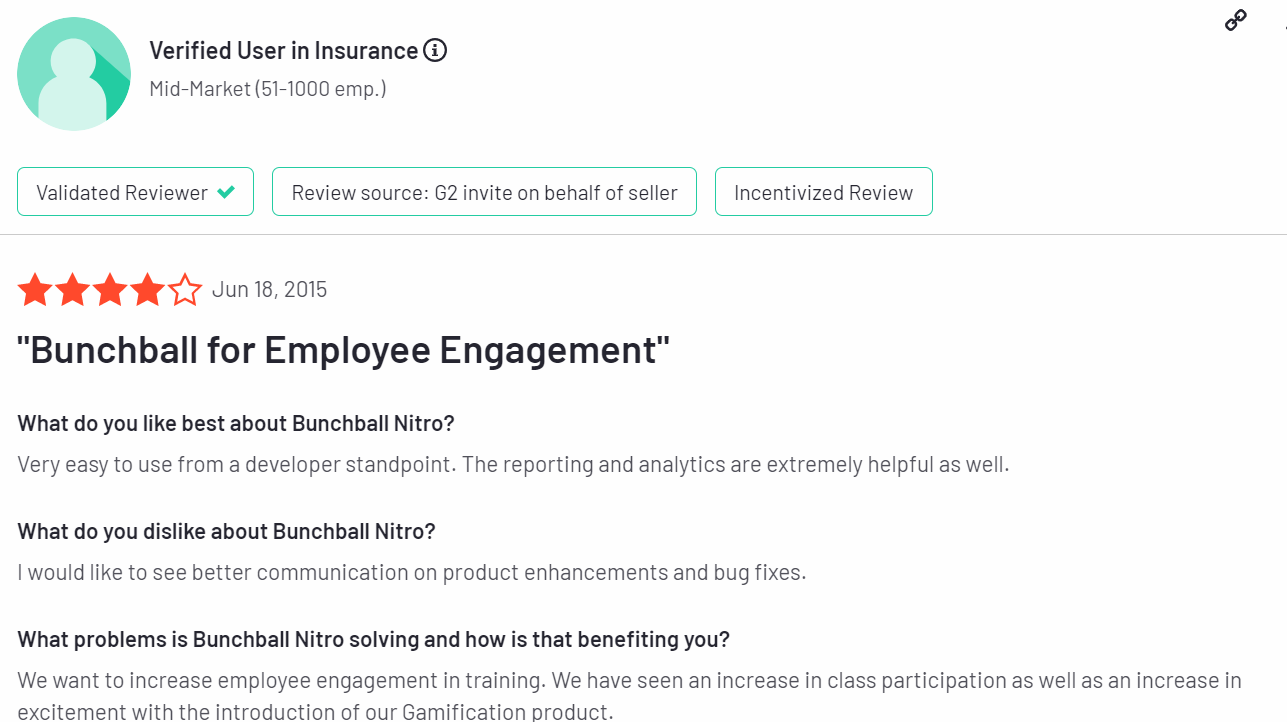Click the info icon beside Verified User

click(435, 50)
